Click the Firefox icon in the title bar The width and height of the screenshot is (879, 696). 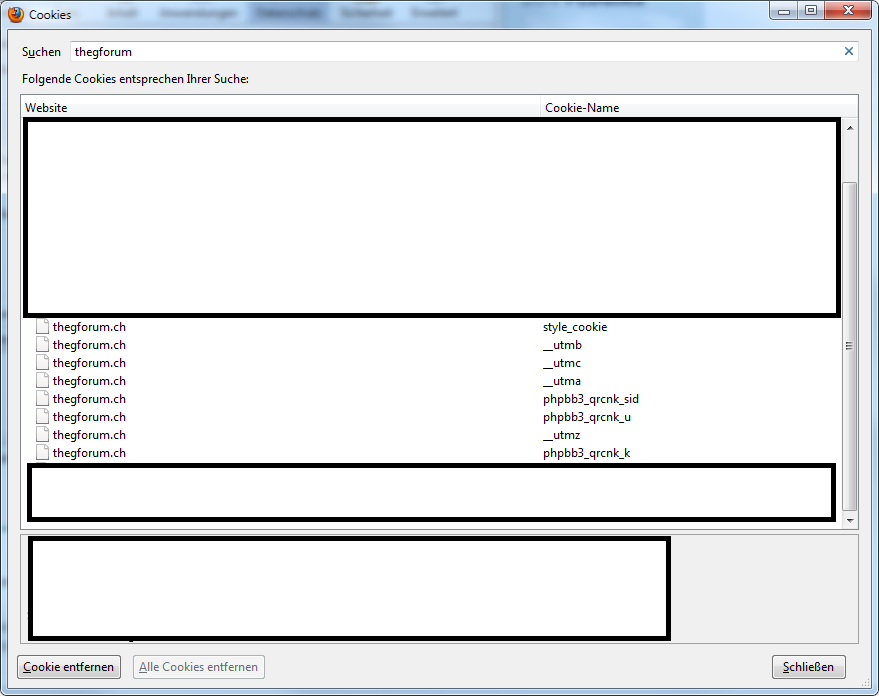(16, 14)
